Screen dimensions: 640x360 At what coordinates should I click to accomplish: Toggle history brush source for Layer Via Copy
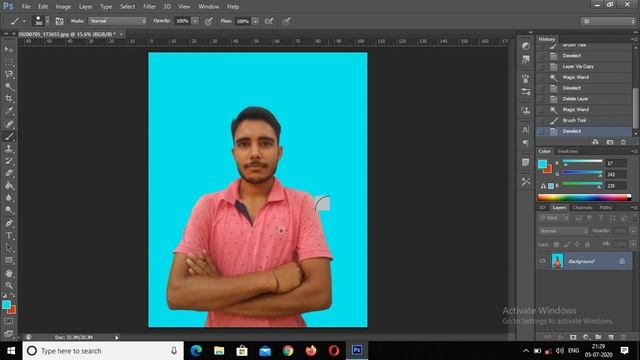pos(542,67)
